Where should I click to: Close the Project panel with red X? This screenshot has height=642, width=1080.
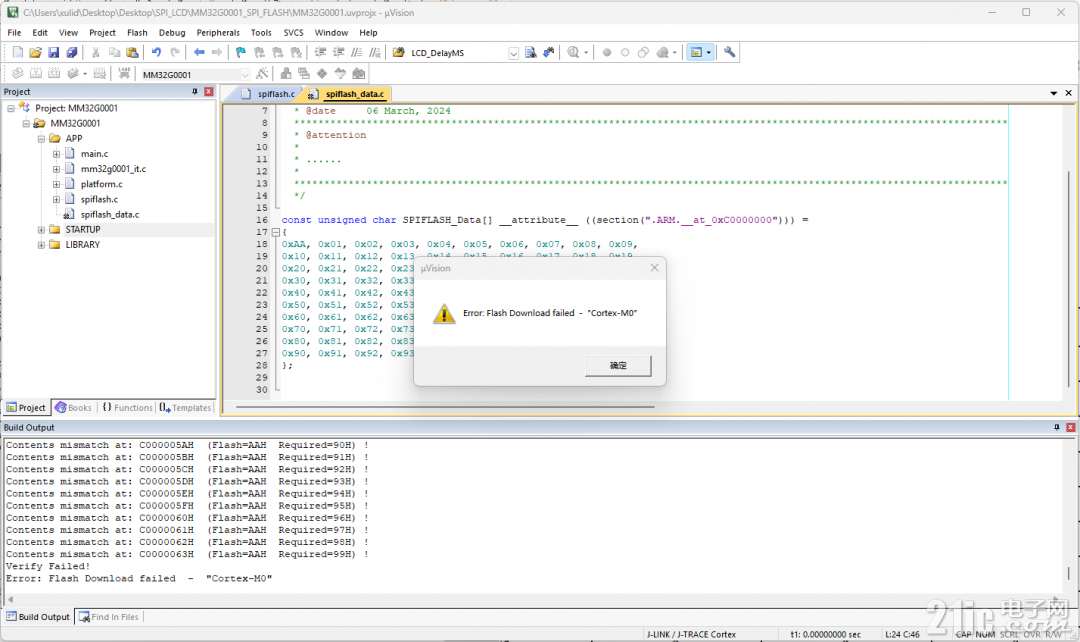[209, 92]
